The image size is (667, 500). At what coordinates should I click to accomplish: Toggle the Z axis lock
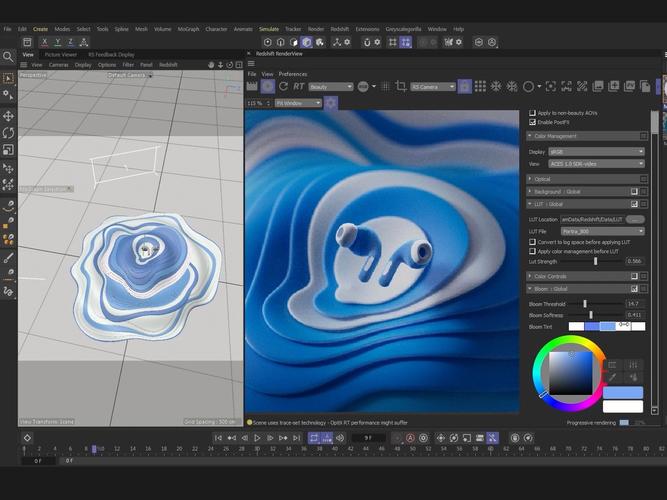click(x=71, y=42)
